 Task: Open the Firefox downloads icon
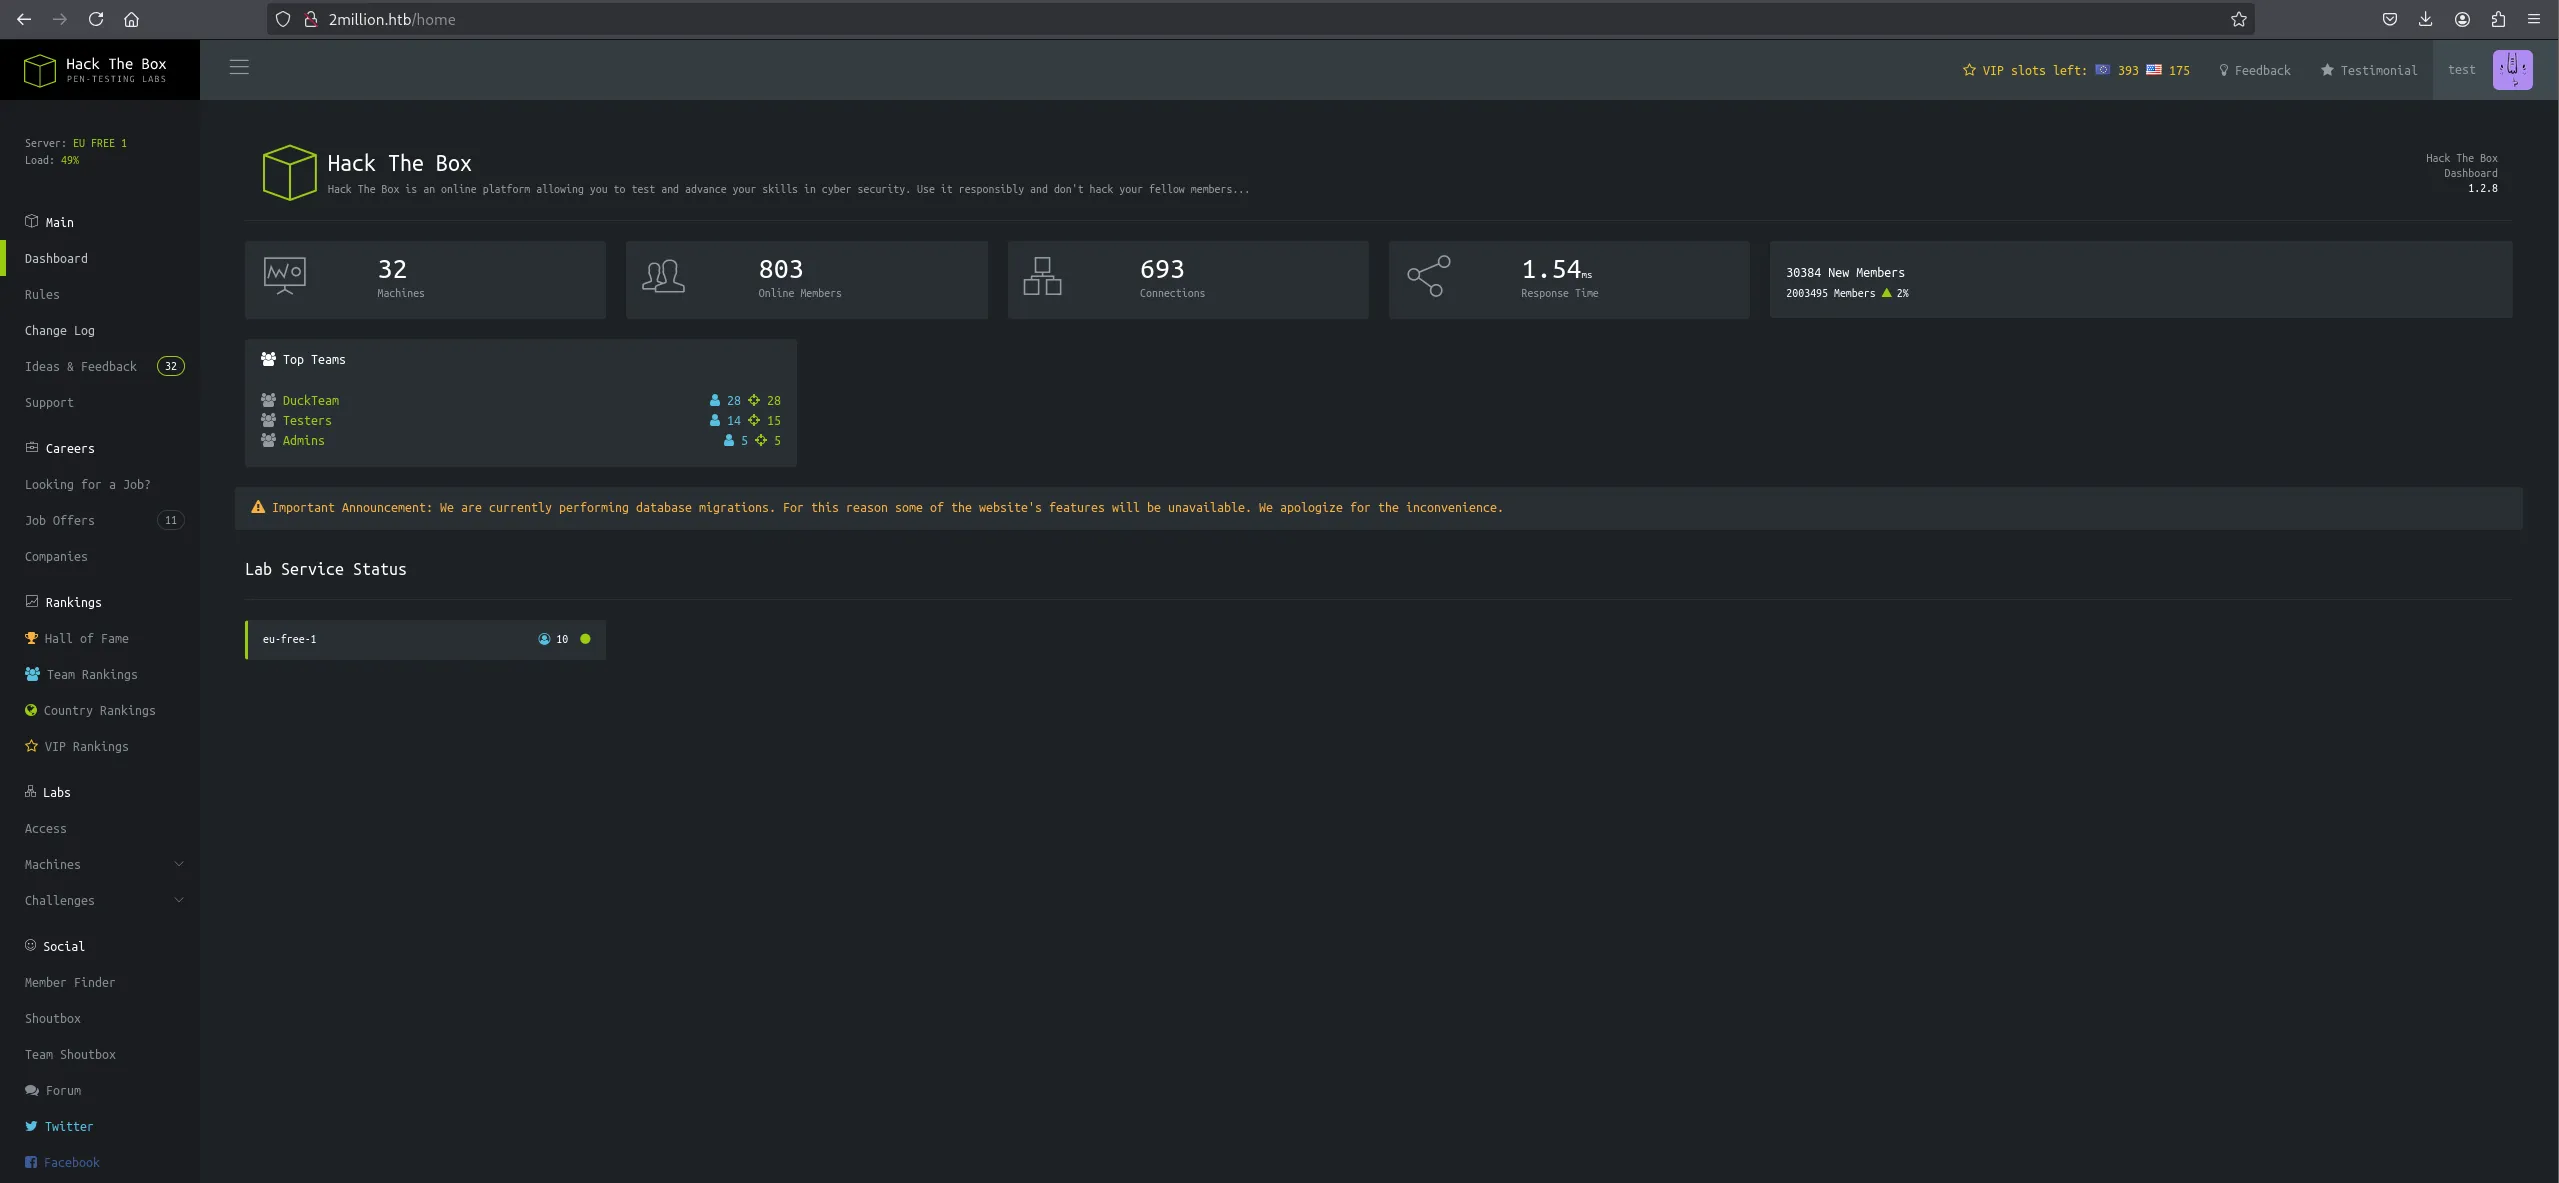pyautogui.click(x=2425, y=19)
